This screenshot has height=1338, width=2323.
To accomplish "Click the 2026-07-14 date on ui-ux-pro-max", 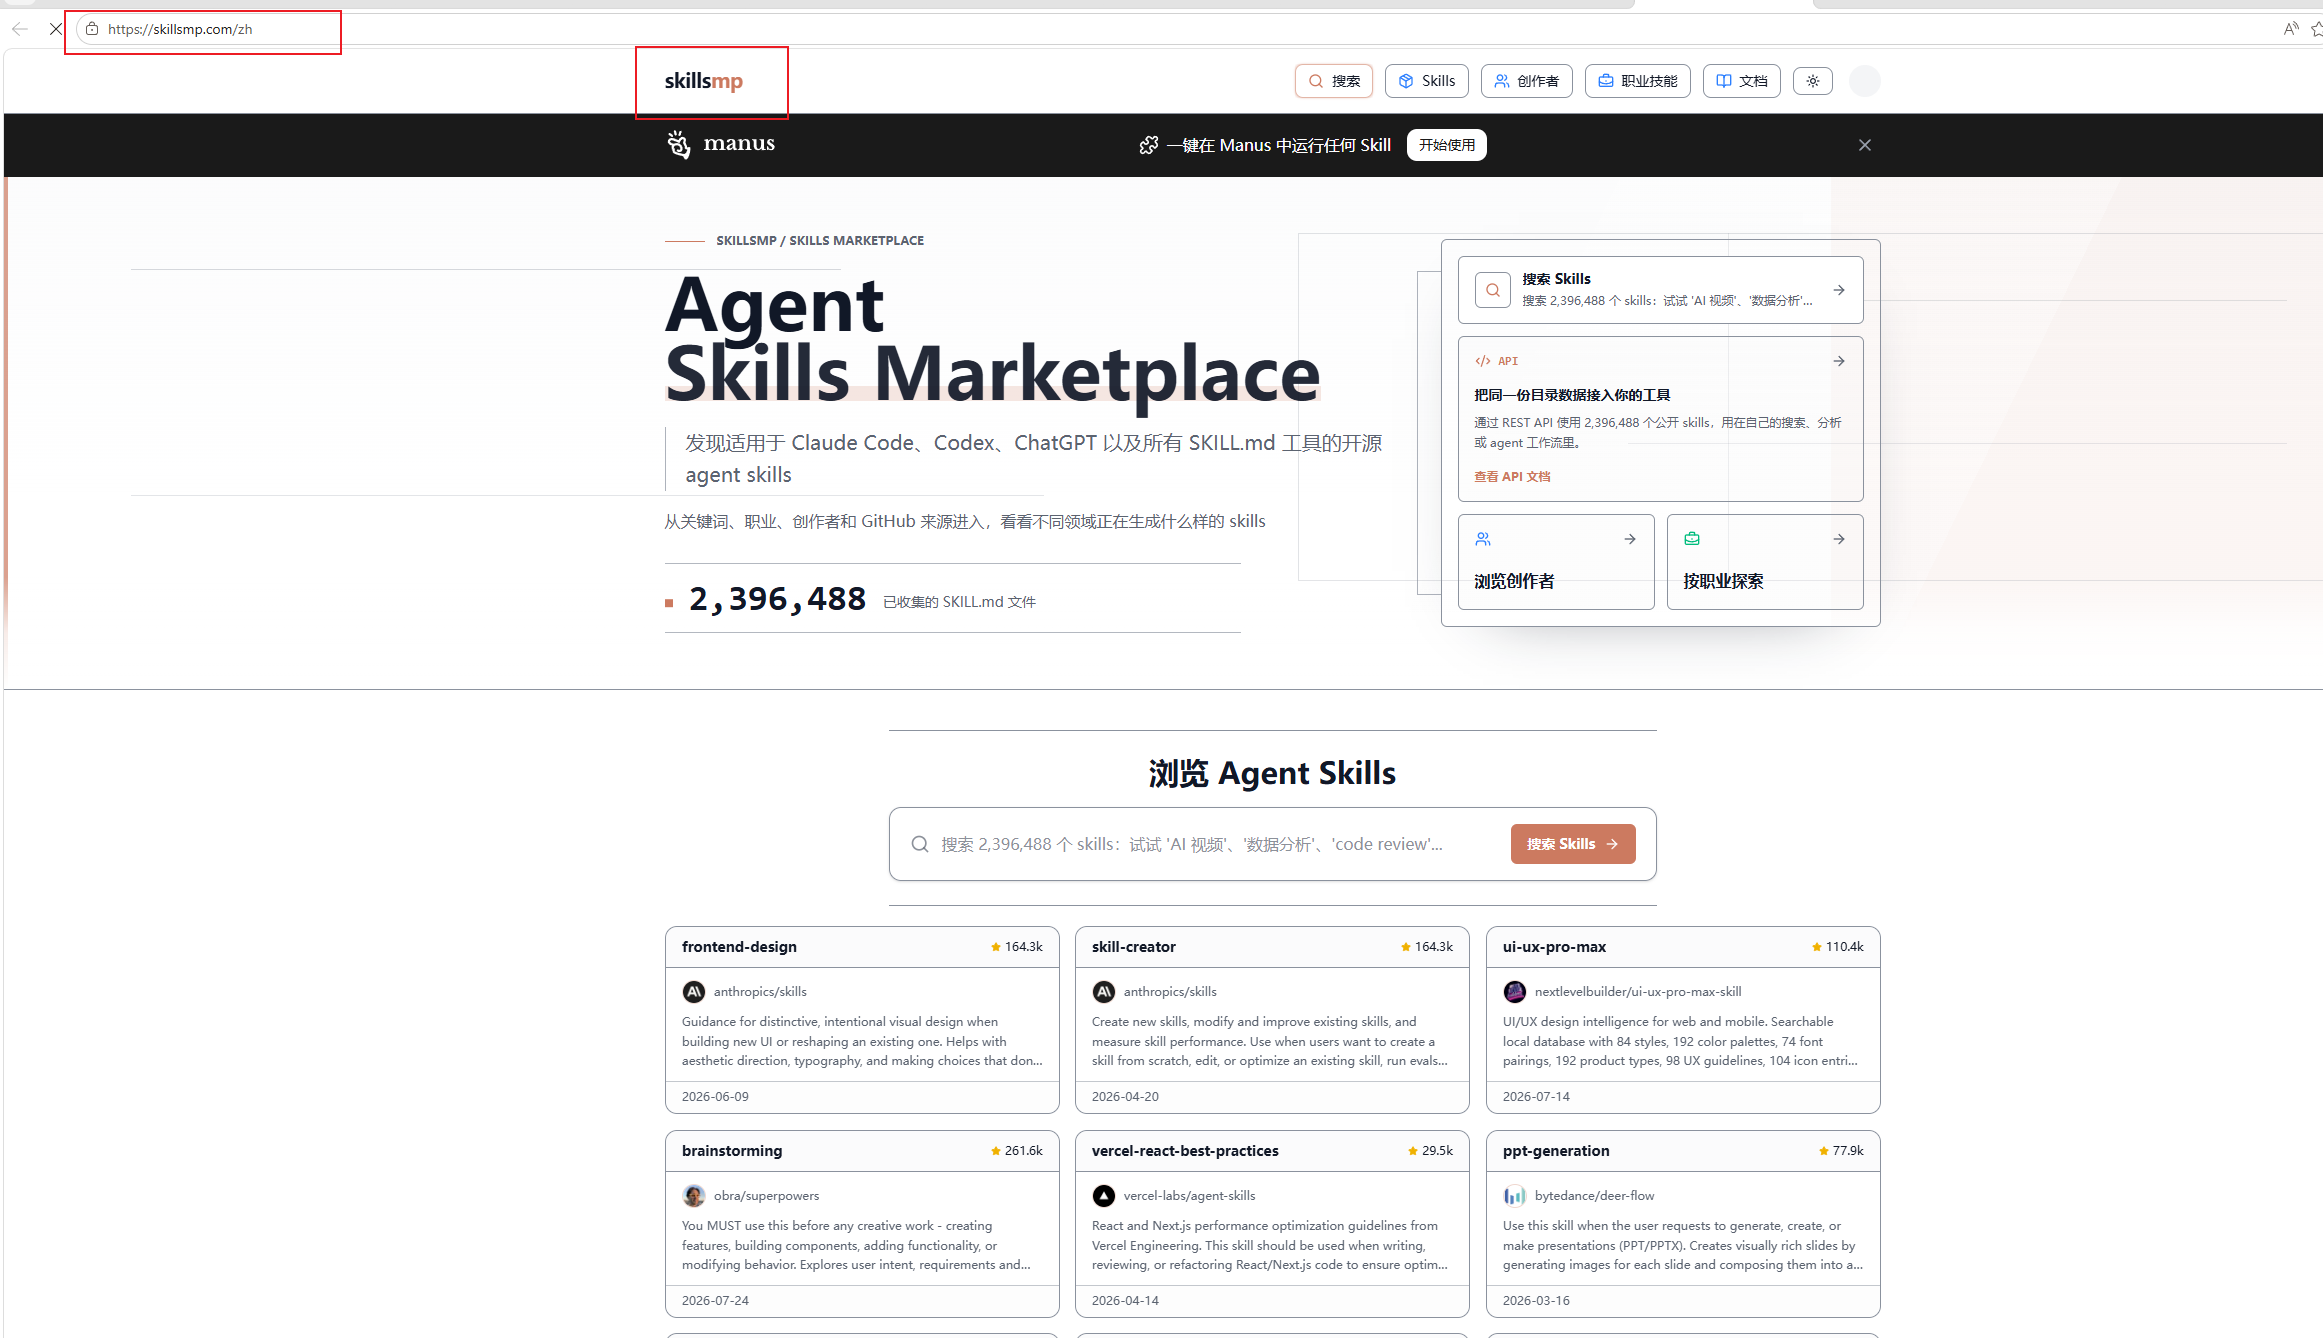I will tap(1536, 1097).
